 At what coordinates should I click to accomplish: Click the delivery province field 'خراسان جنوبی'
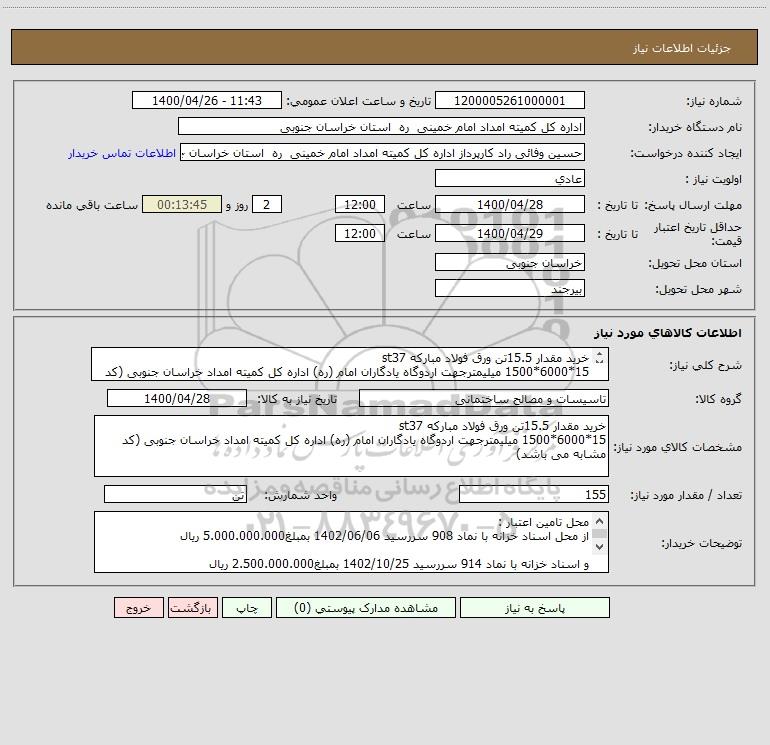pyautogui.click(x=510, y=263)
